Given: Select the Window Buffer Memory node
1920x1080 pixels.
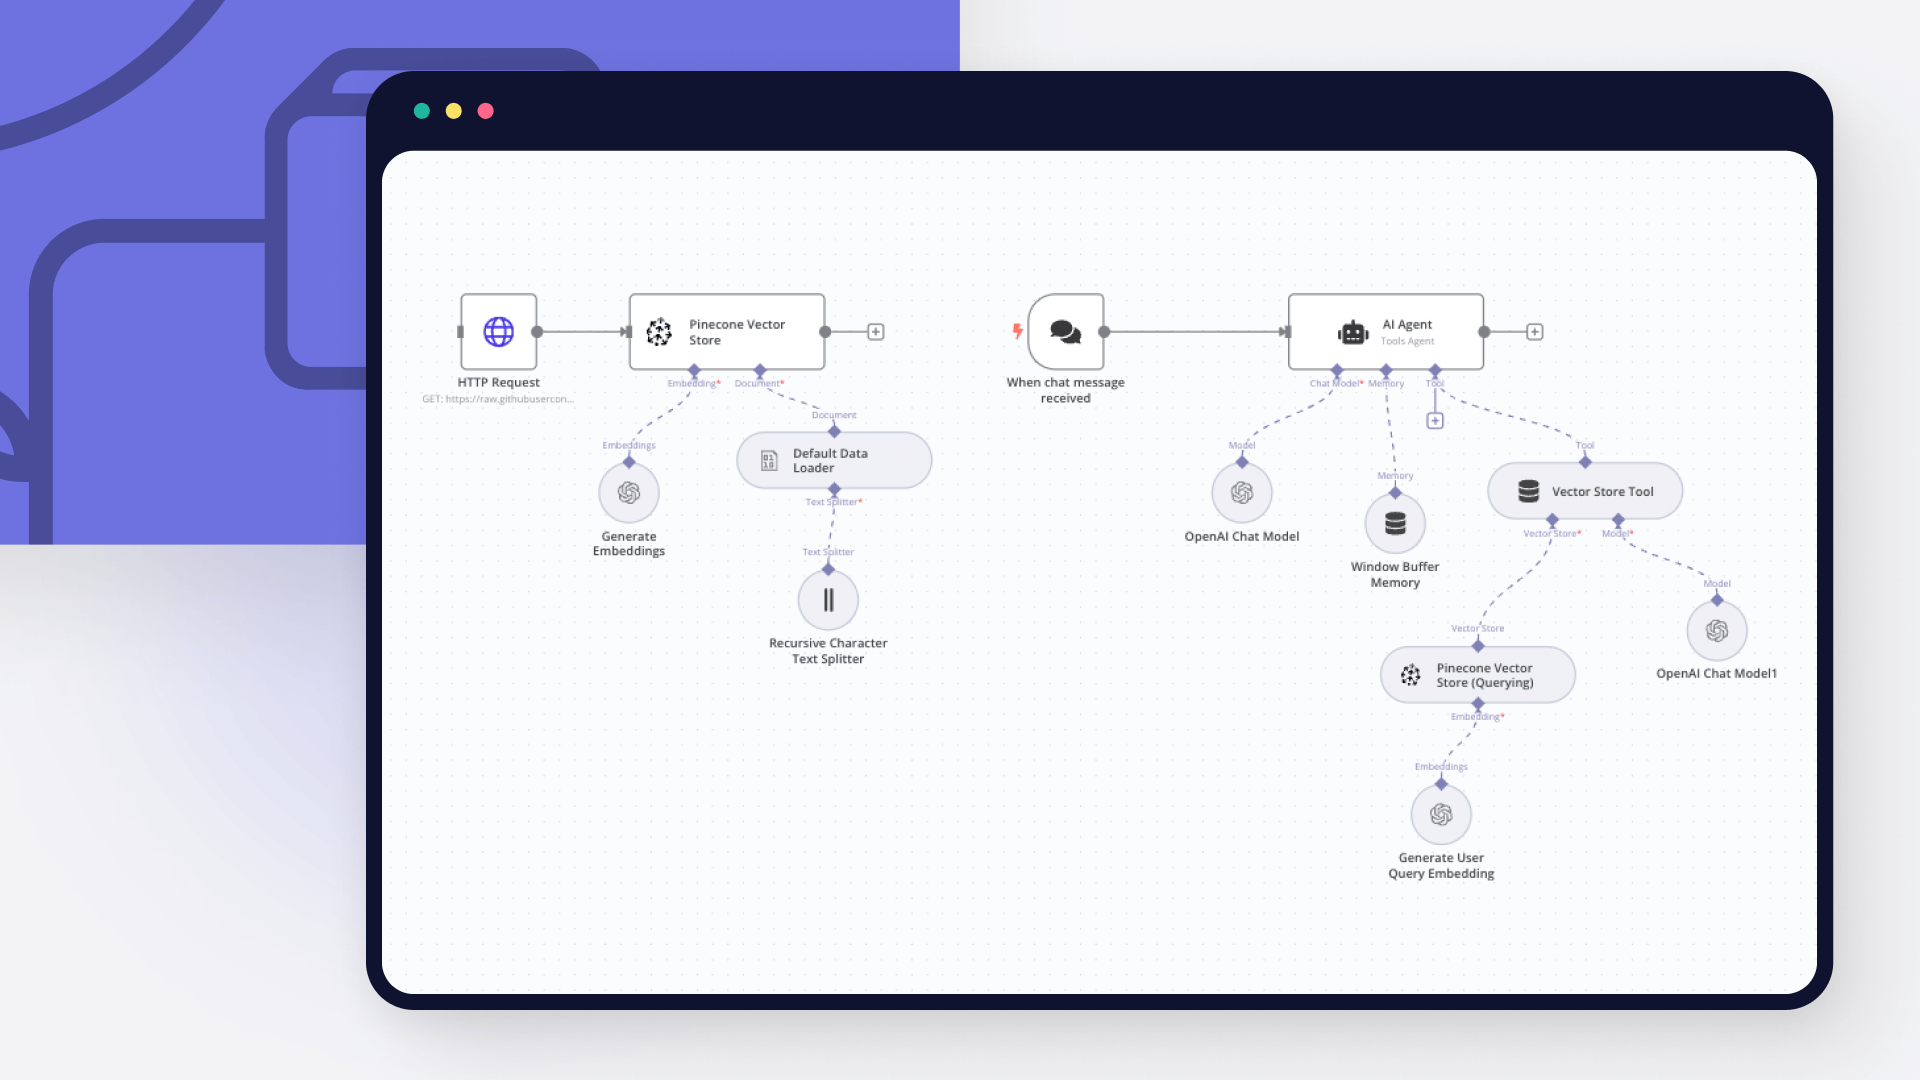Looking at the screenshot, I should click(x=1395, y=523).
